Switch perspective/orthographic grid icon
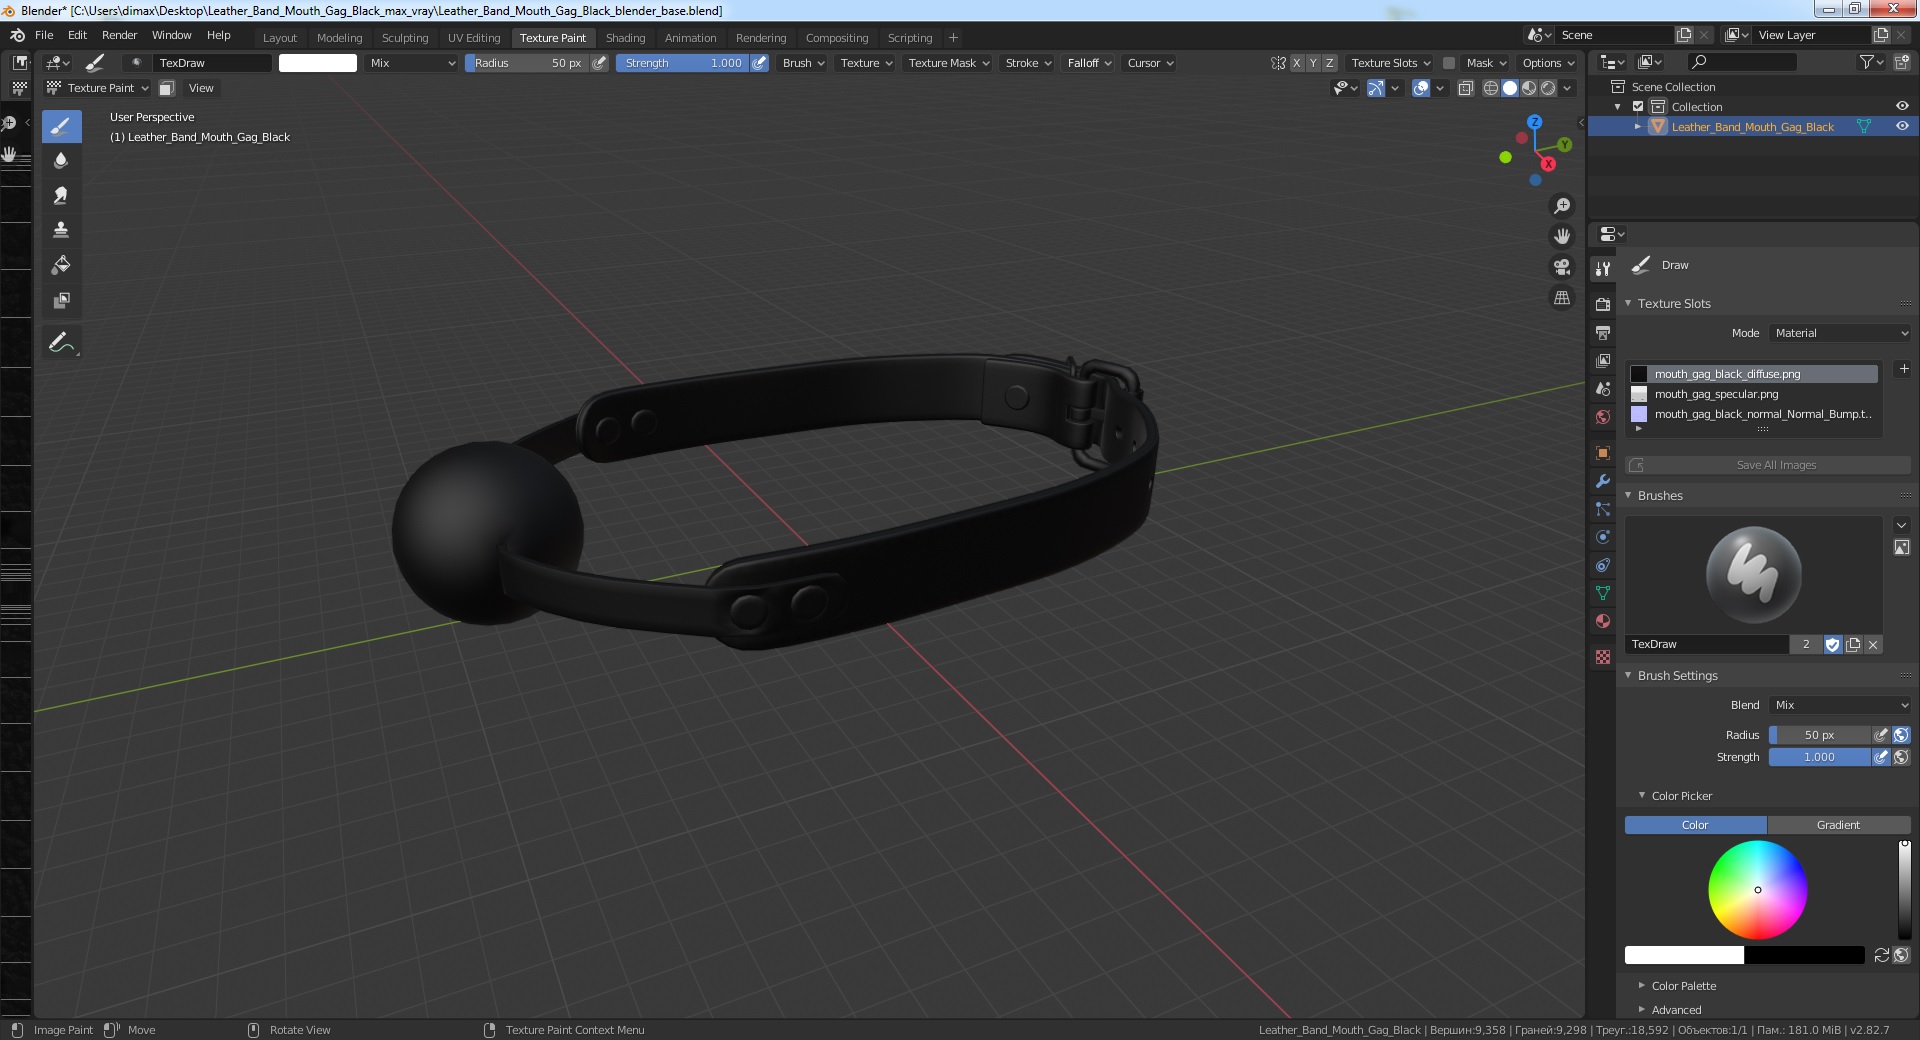 (x=1561, y=298)
